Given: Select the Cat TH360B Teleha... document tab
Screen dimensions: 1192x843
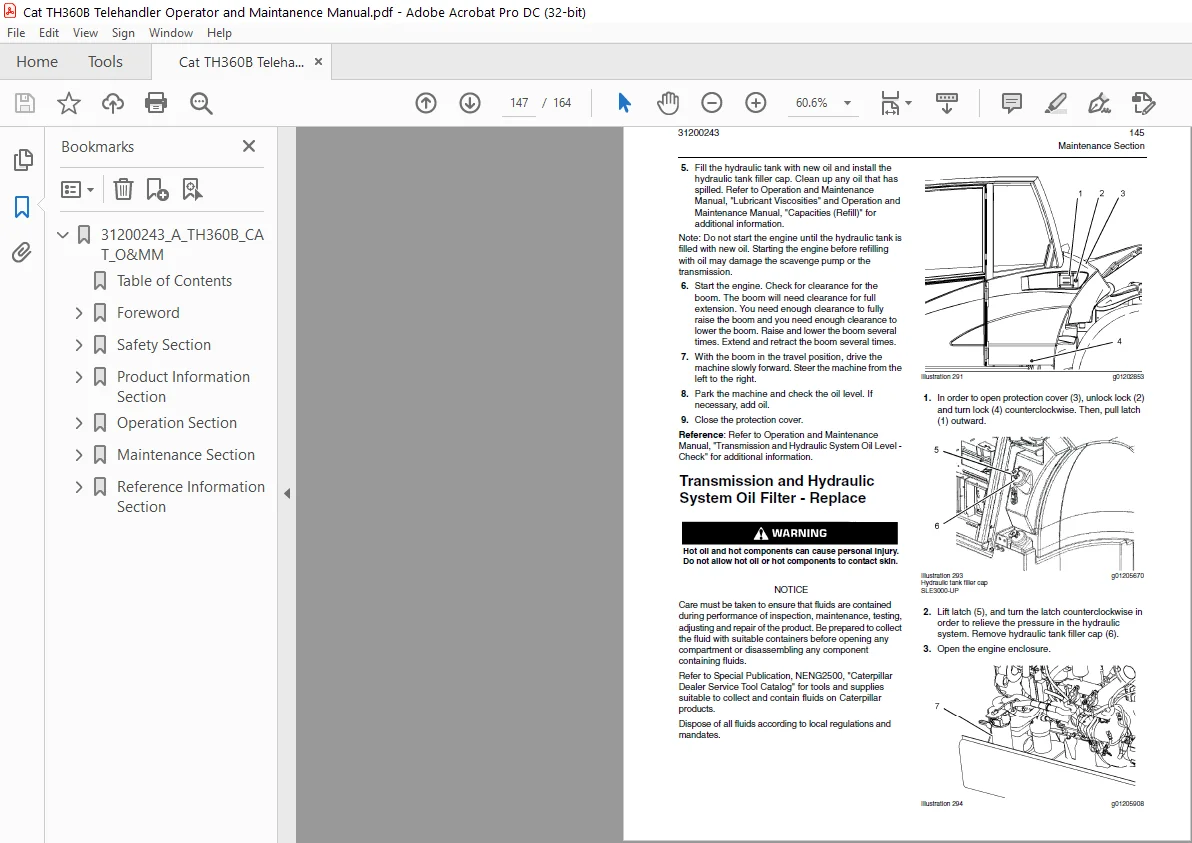Looking at the screenshot, I should [241, 62].
